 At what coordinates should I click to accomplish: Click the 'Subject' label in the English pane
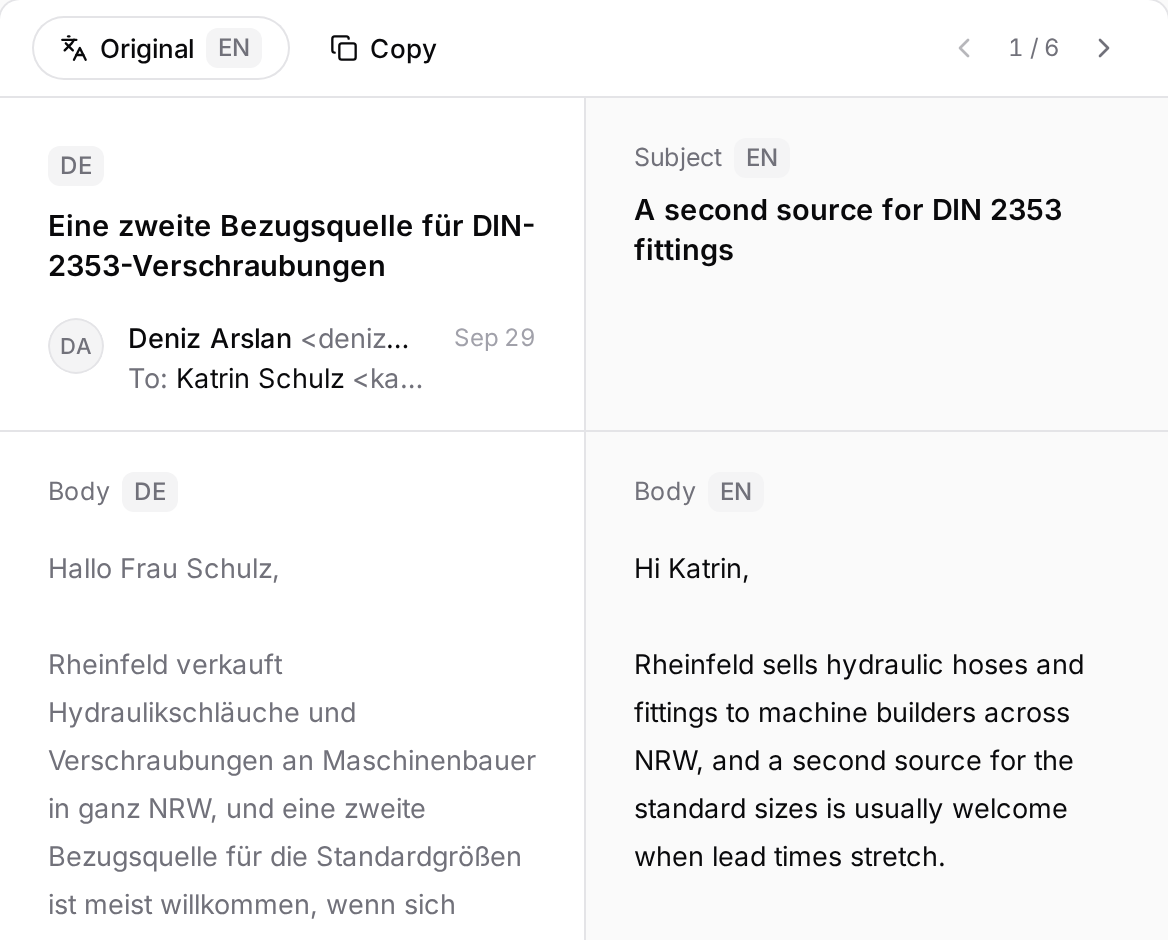[678, 158]
